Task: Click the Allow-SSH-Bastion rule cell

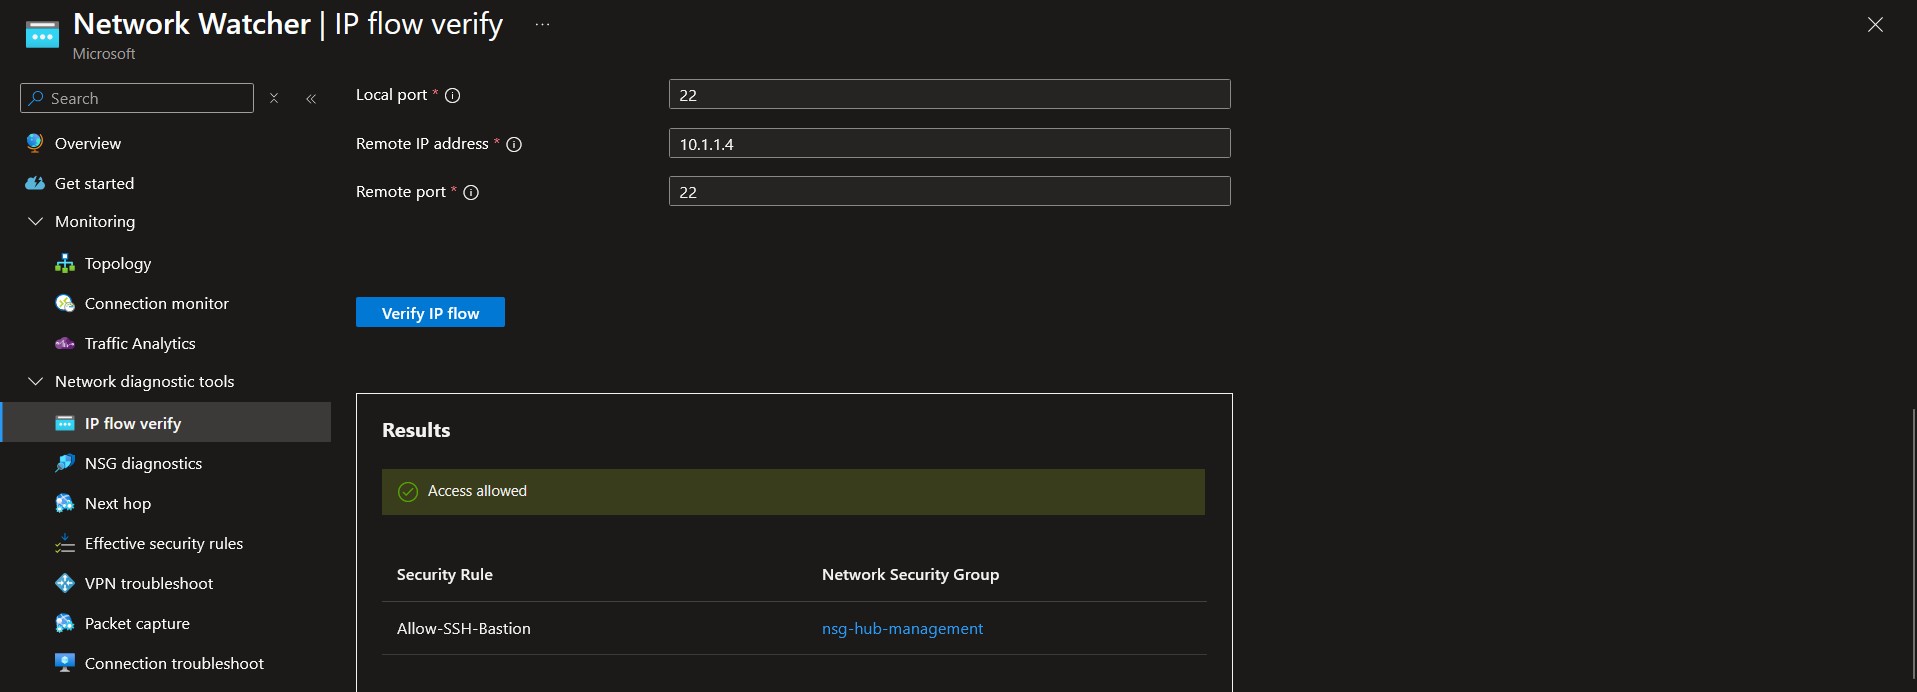Action: [464, 628]
